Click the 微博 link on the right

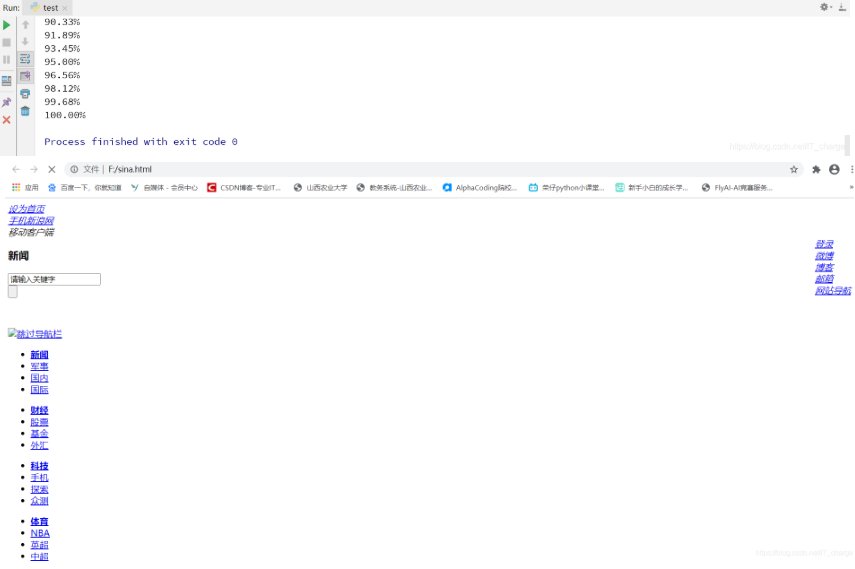click(824, 256)
